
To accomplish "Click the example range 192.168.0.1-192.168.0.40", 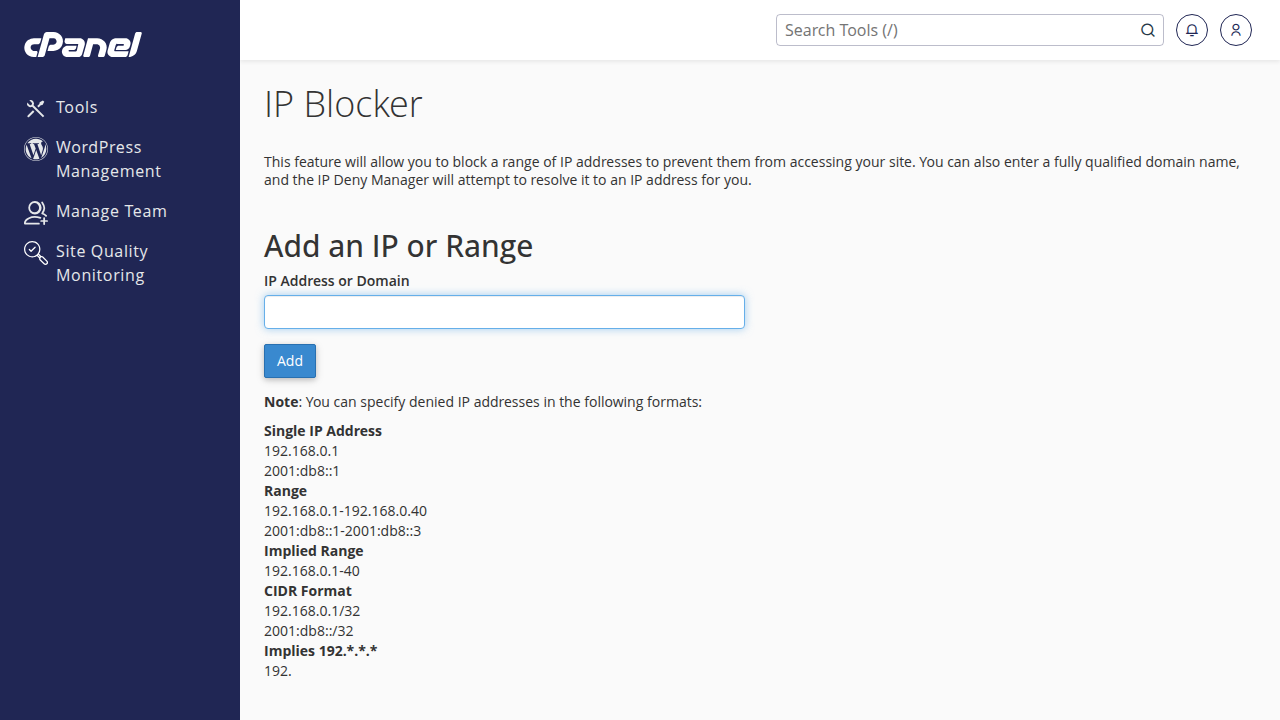I will [x=345, y=511].
